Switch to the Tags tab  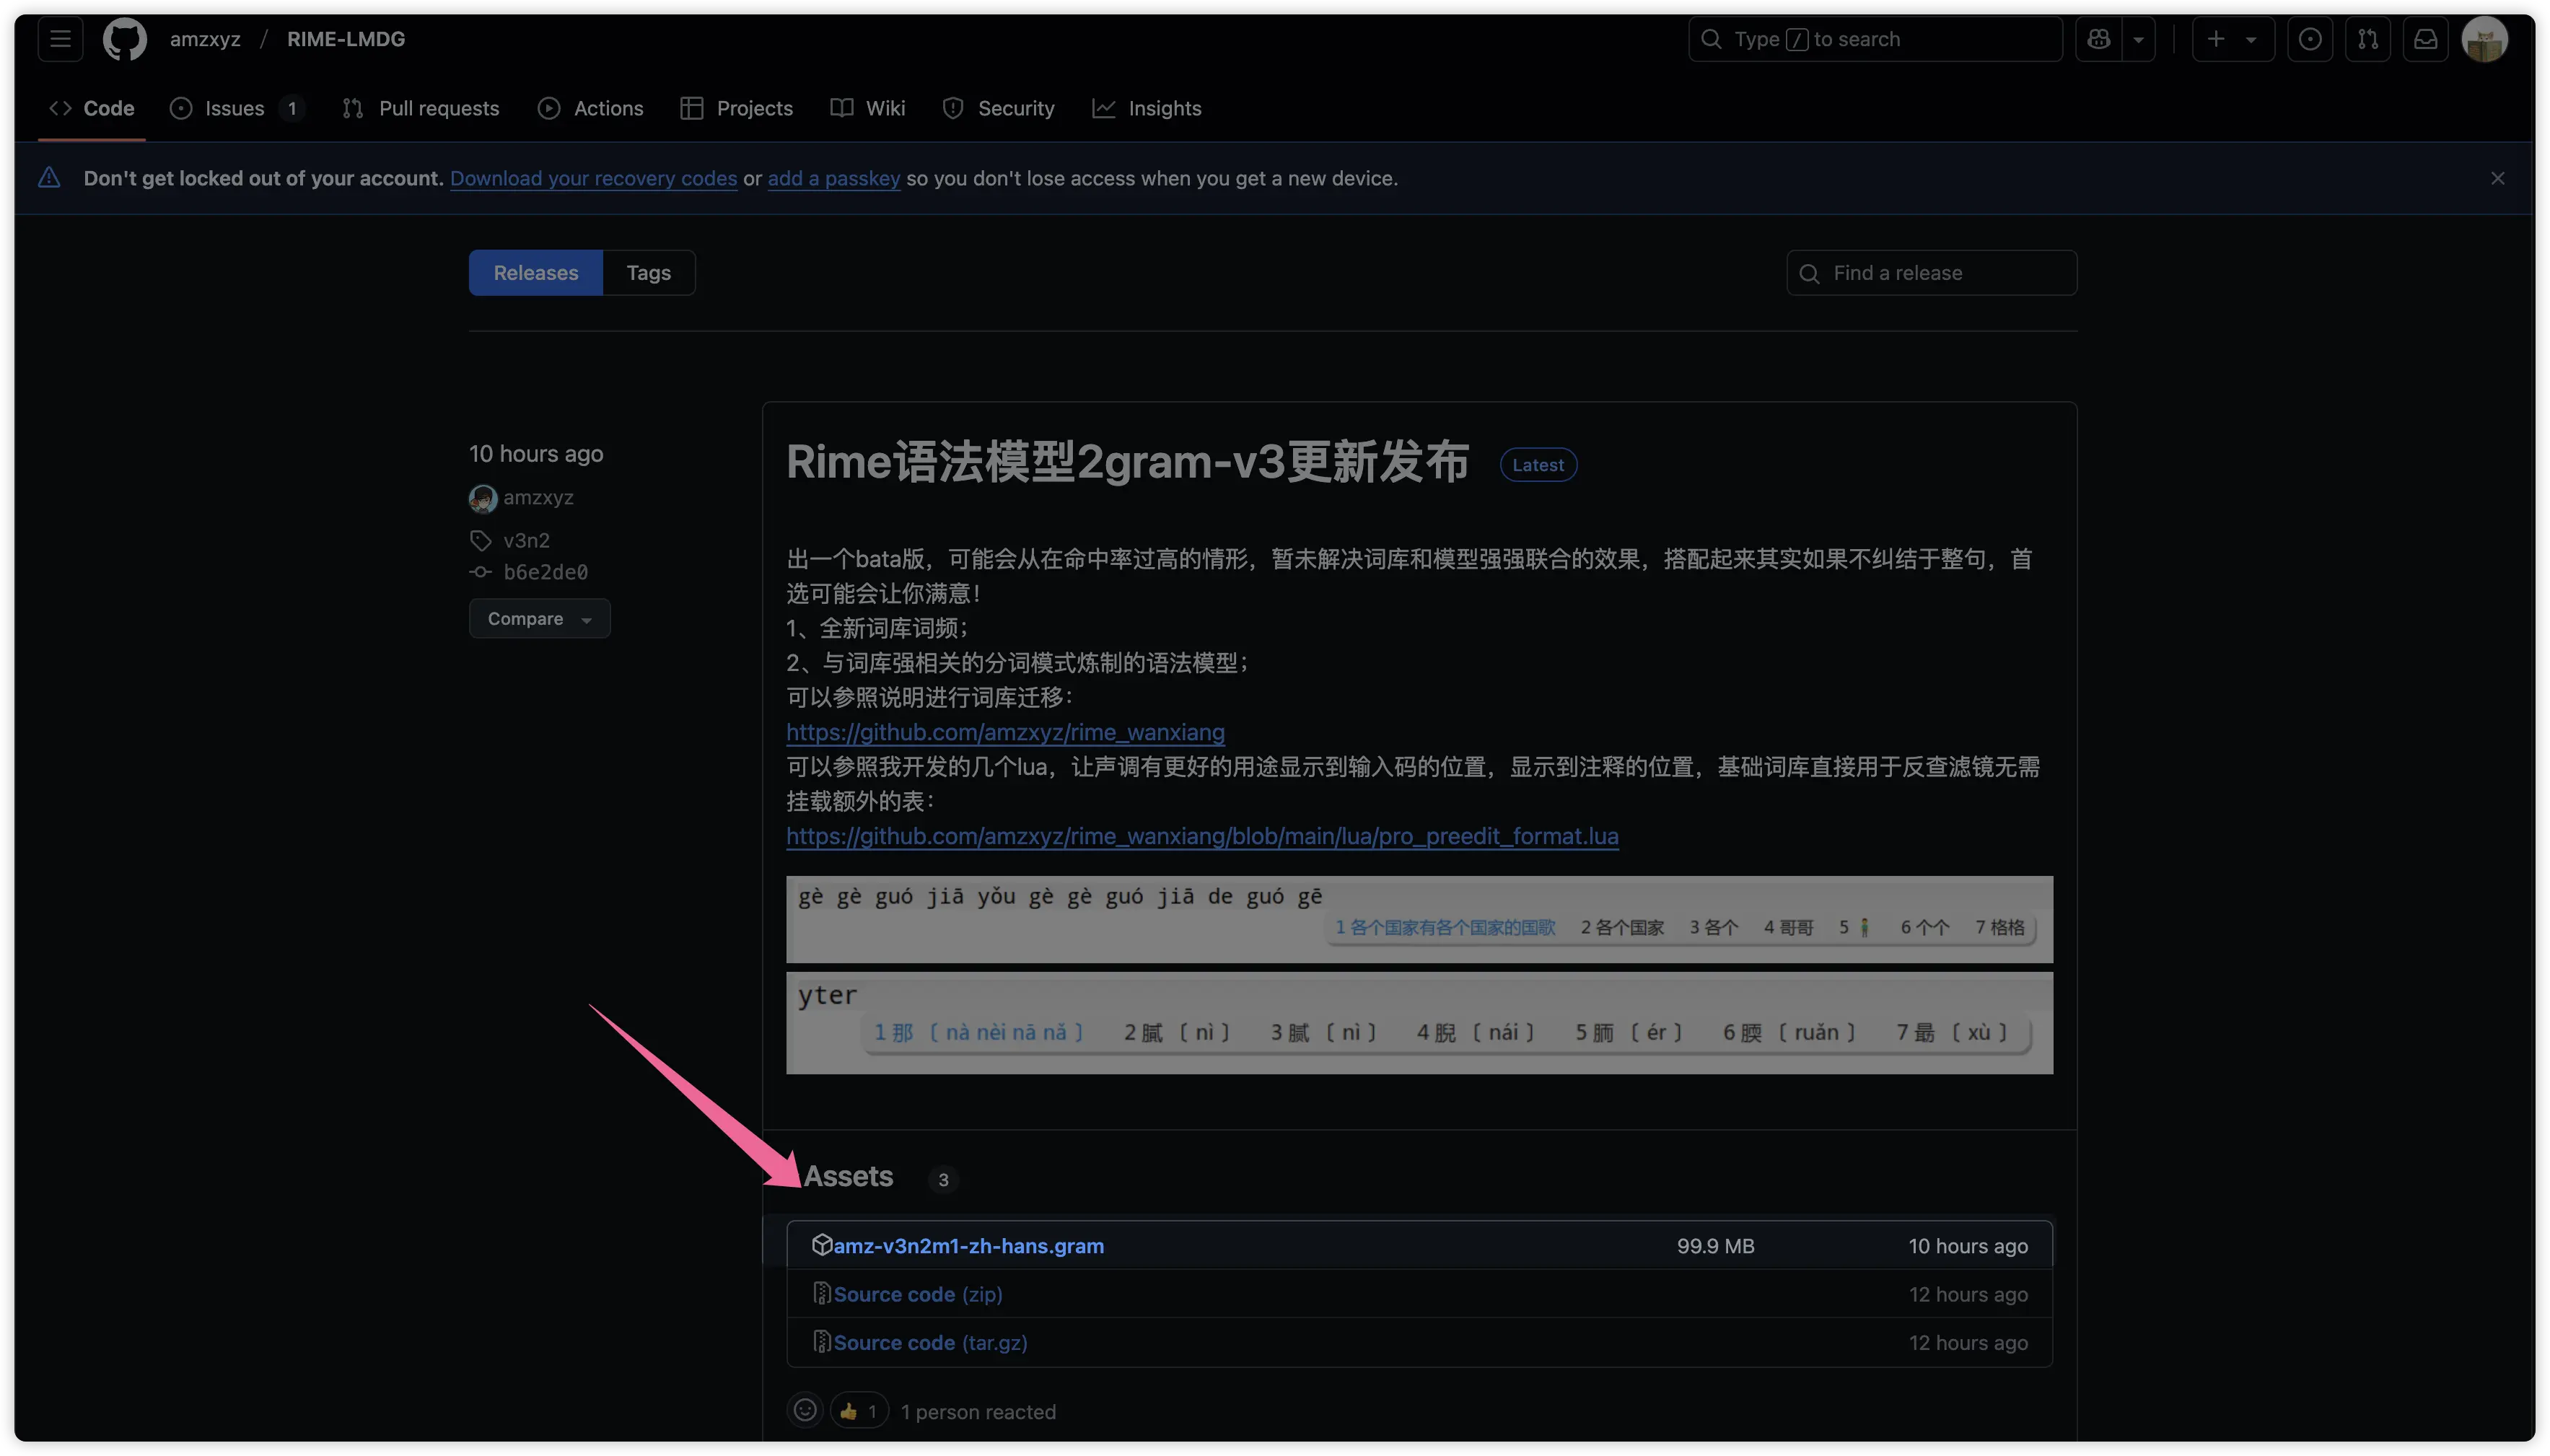click(648, 271)
